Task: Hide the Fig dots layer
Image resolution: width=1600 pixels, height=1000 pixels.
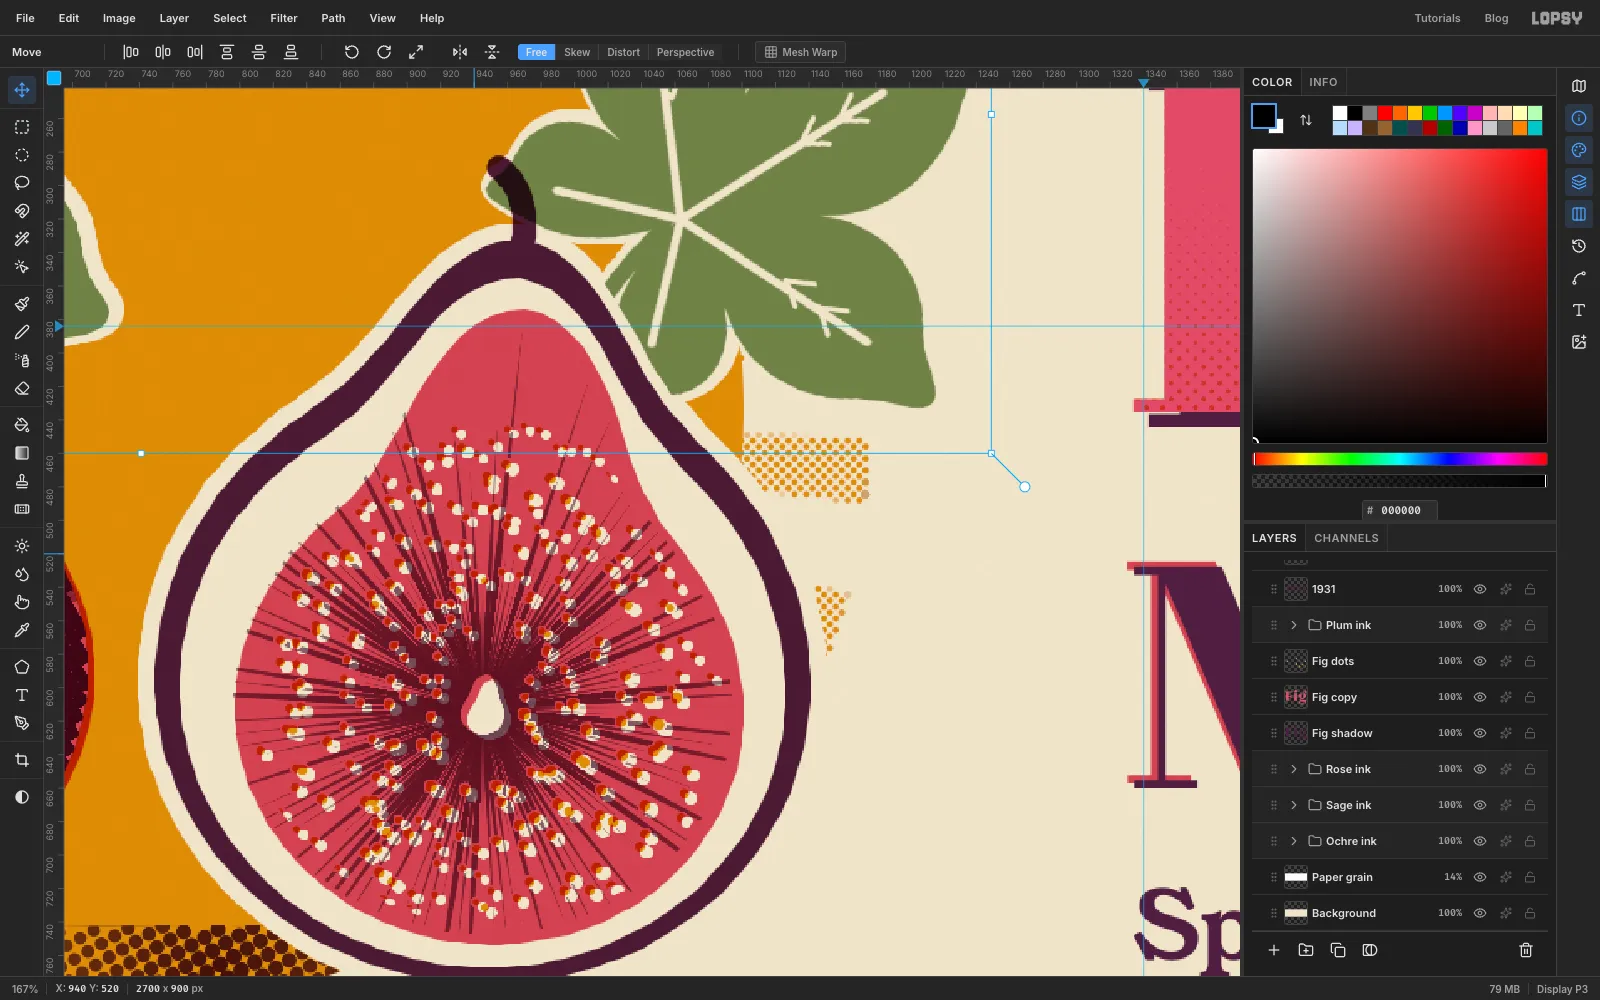Action: [x=1480, y=661]
